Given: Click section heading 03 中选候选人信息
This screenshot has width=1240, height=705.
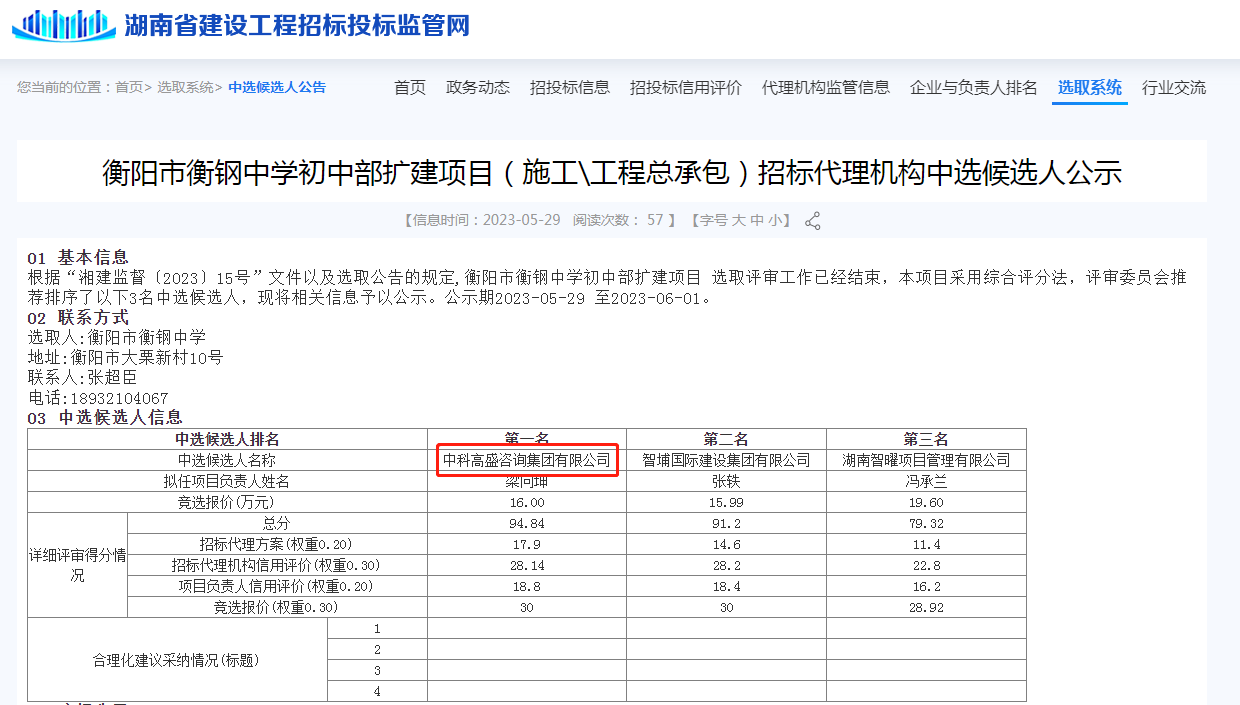Looking at the screenshot, I should coord(105,418).
